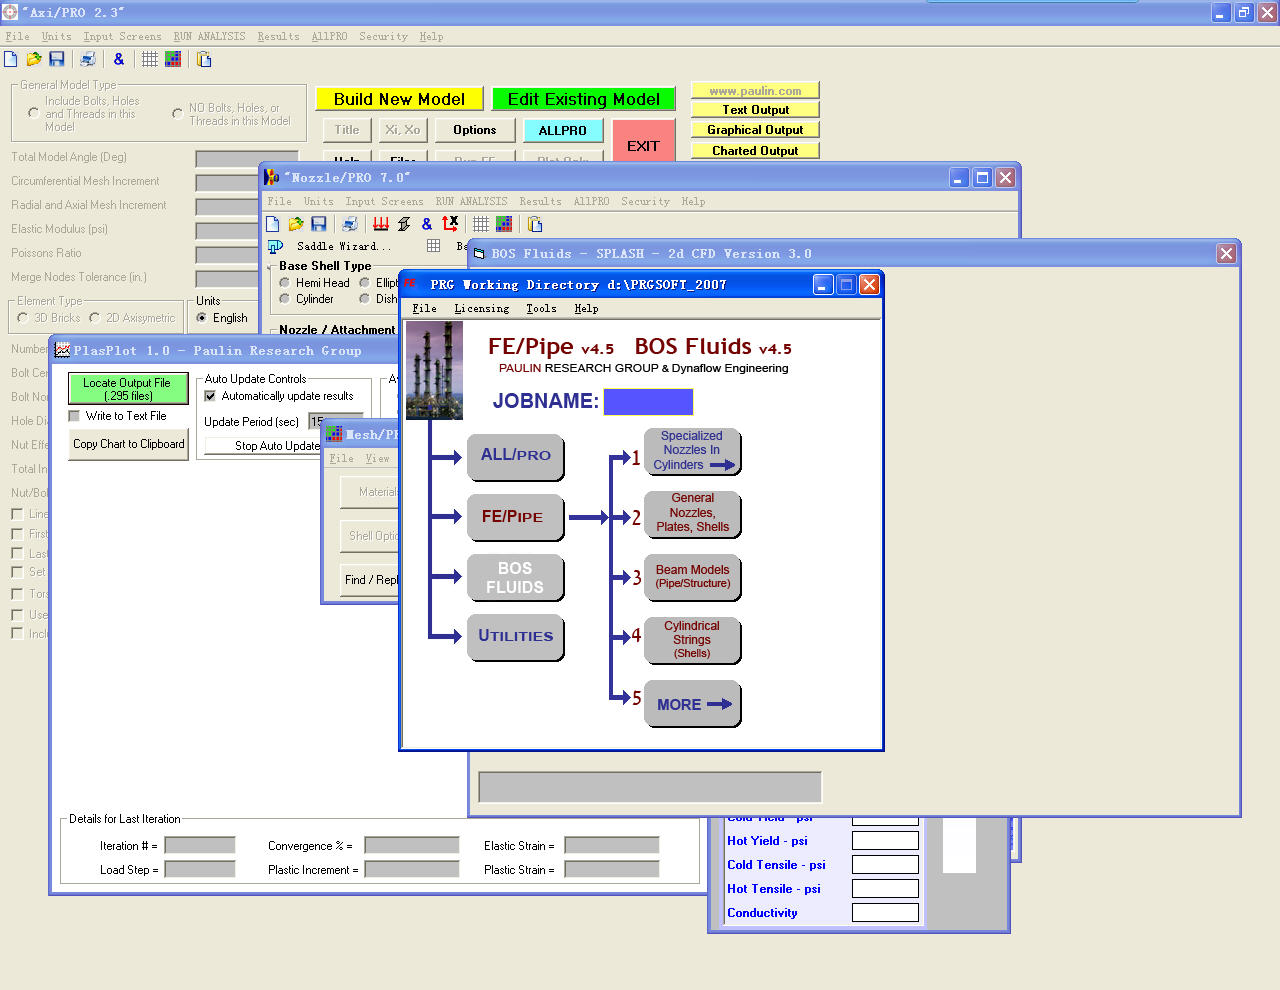Open File menu in PRG Working Directory window
1280x990 pixels.
click(424, 308)
